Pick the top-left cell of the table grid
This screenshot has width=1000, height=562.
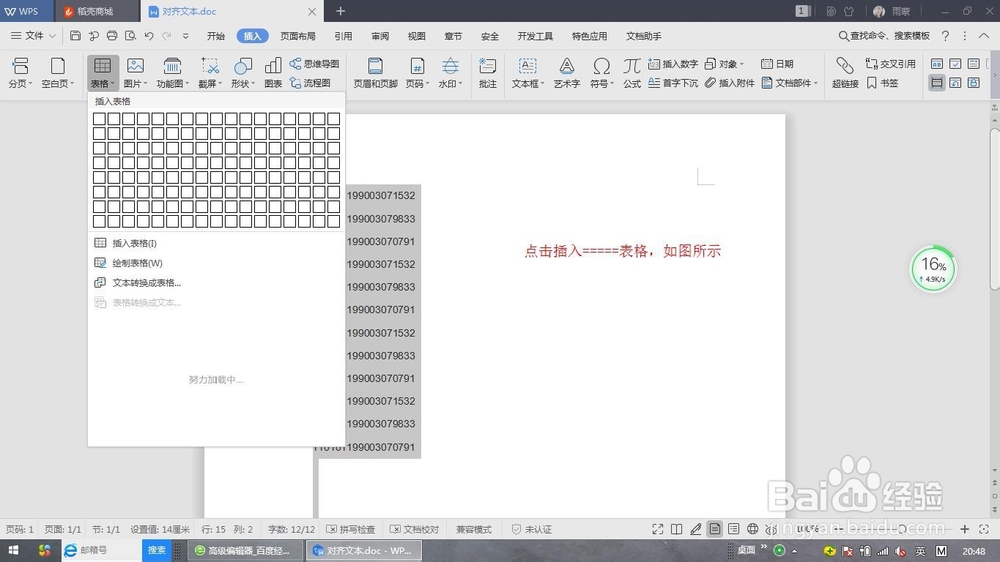click(x=99, y=119)
